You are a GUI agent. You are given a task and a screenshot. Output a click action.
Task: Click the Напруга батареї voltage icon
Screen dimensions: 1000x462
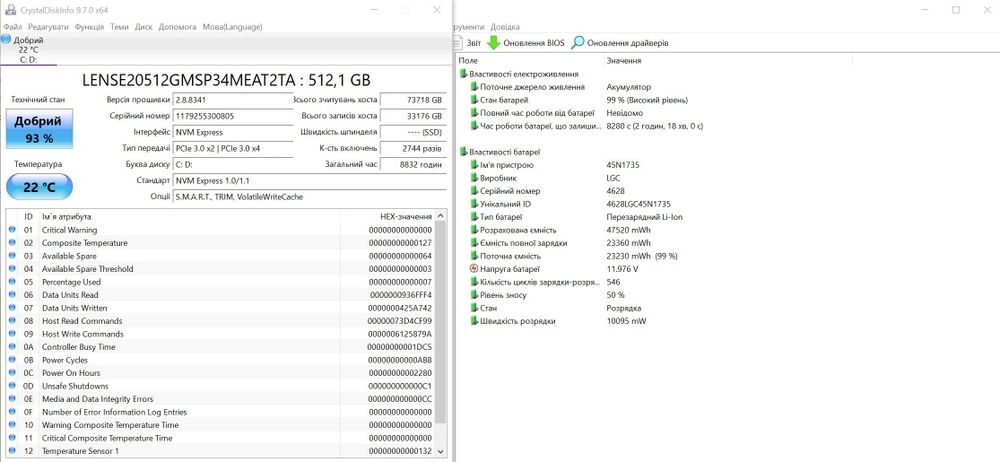474,269
